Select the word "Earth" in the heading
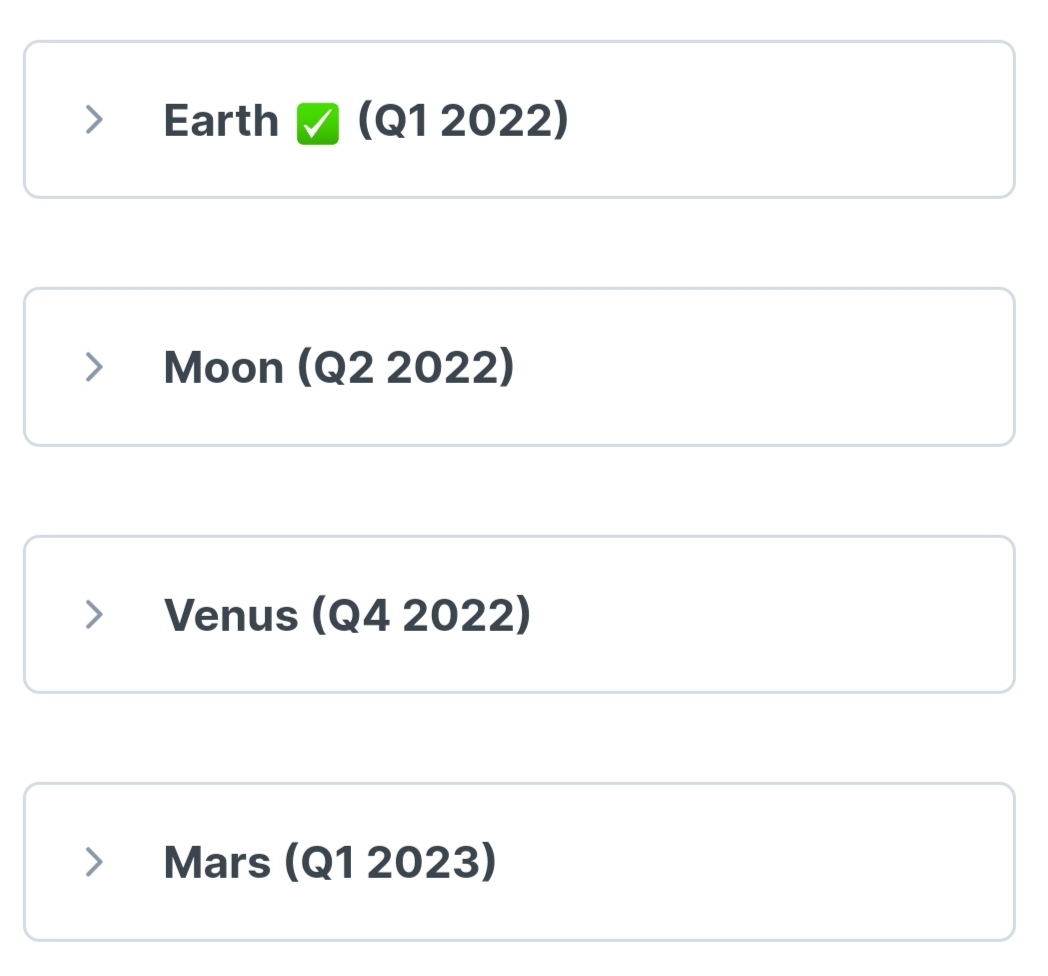 (221, 121)
